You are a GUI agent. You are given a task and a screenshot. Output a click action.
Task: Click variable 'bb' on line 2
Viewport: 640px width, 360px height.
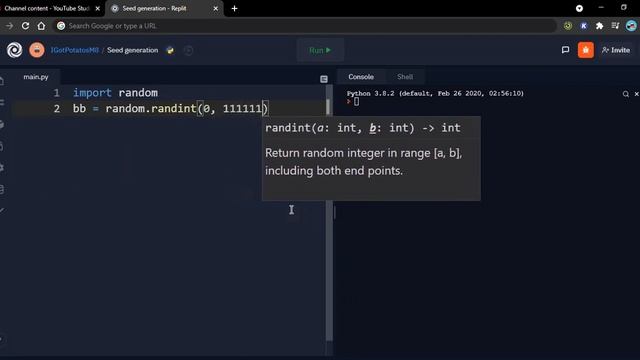79,109
